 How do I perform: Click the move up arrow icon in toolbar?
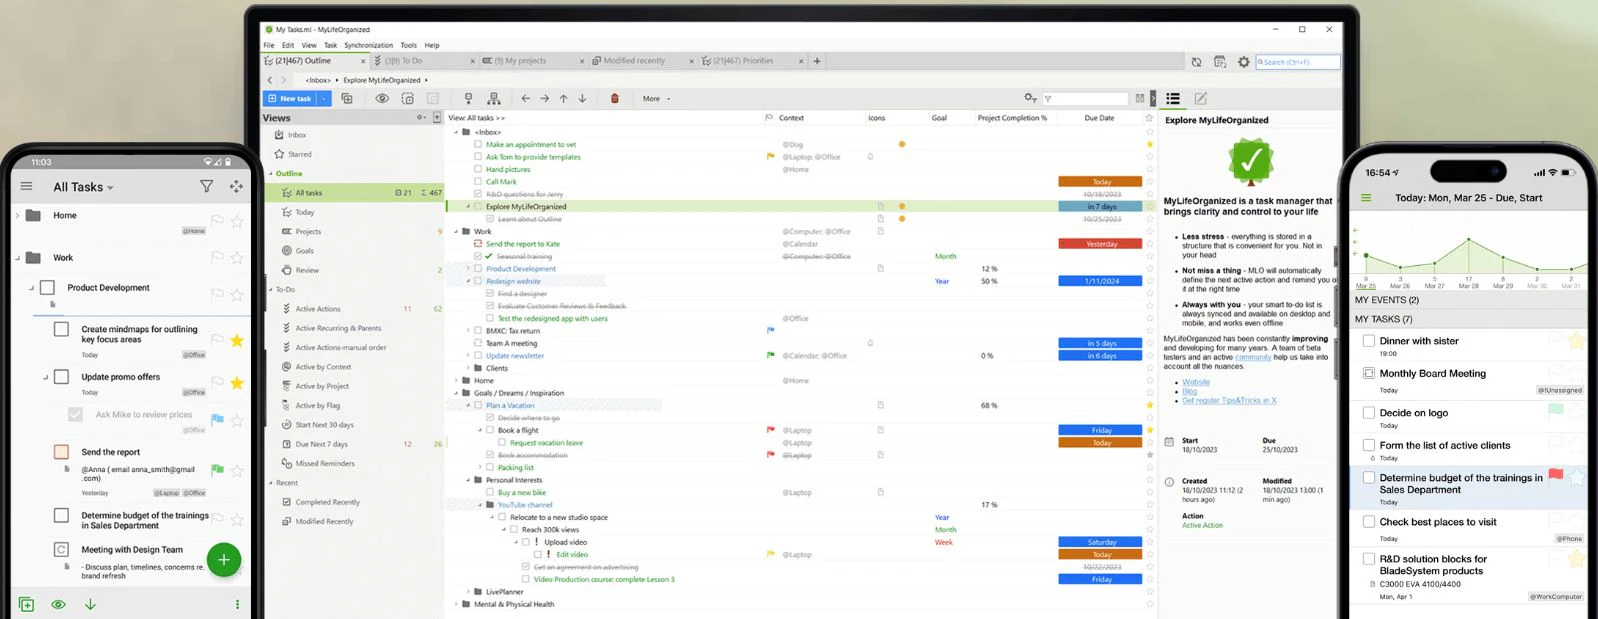[563, 99]
